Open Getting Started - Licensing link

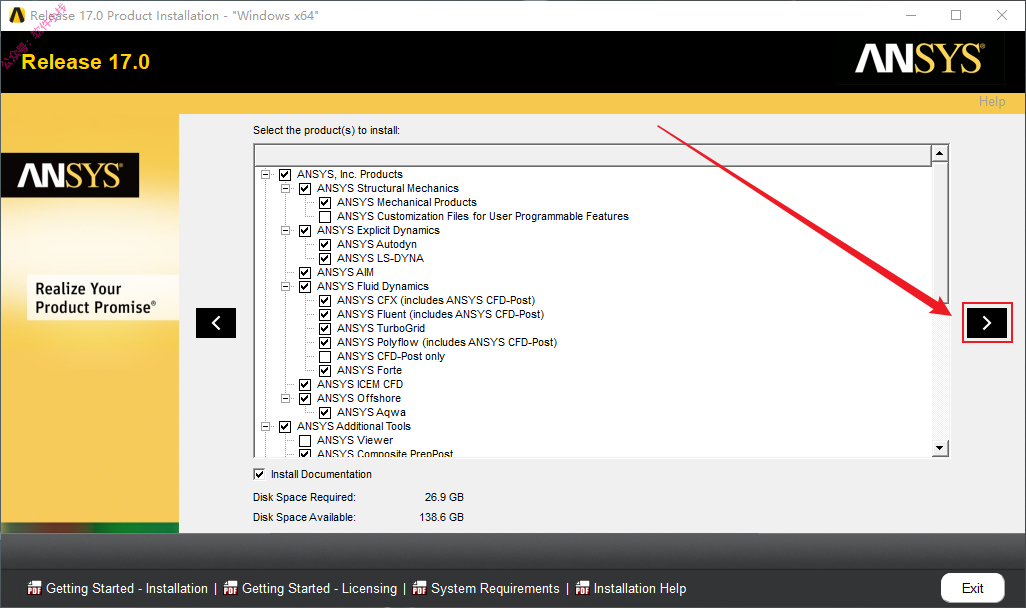click(x=319, y=588)
